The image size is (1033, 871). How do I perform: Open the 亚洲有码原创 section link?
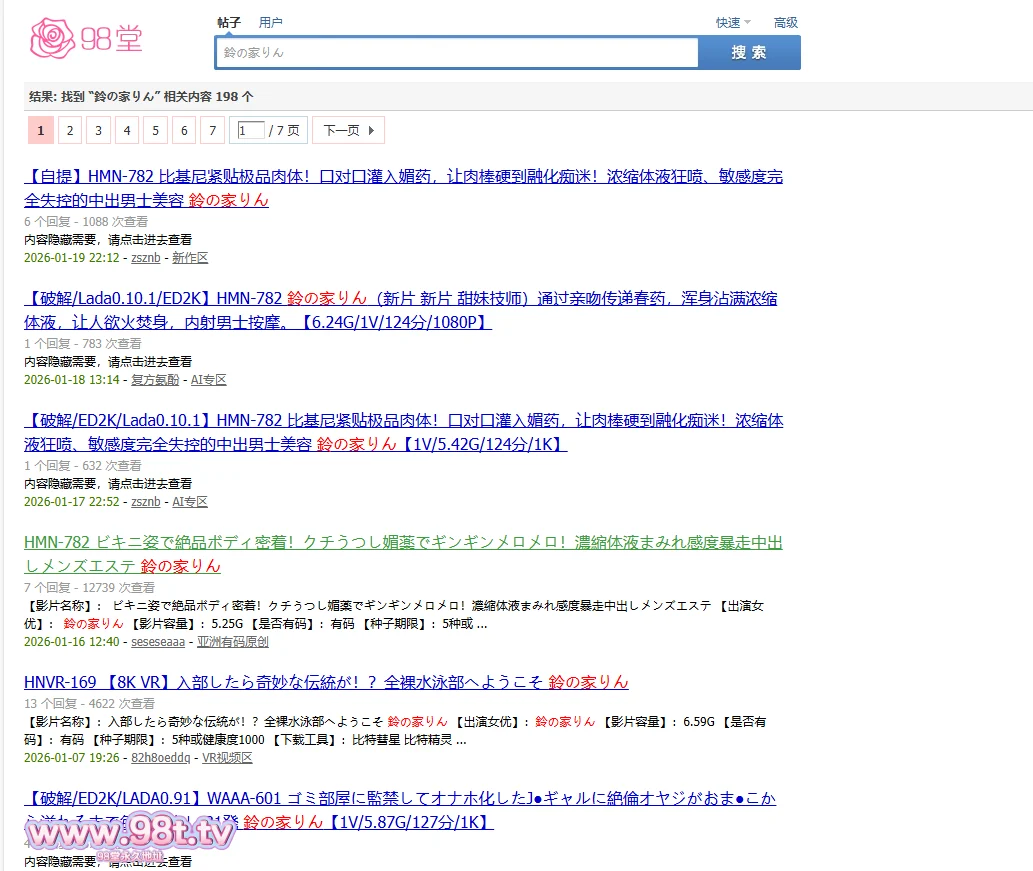click(x=232, y=642)
